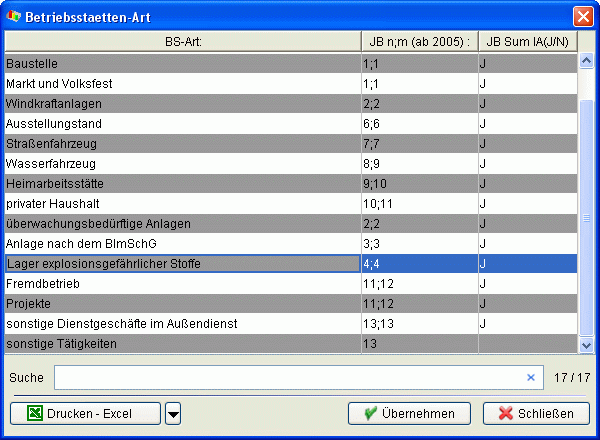Close the Betriebsstaetten-Art dialog window
The image size is (600, 440).
coord(583,16)
